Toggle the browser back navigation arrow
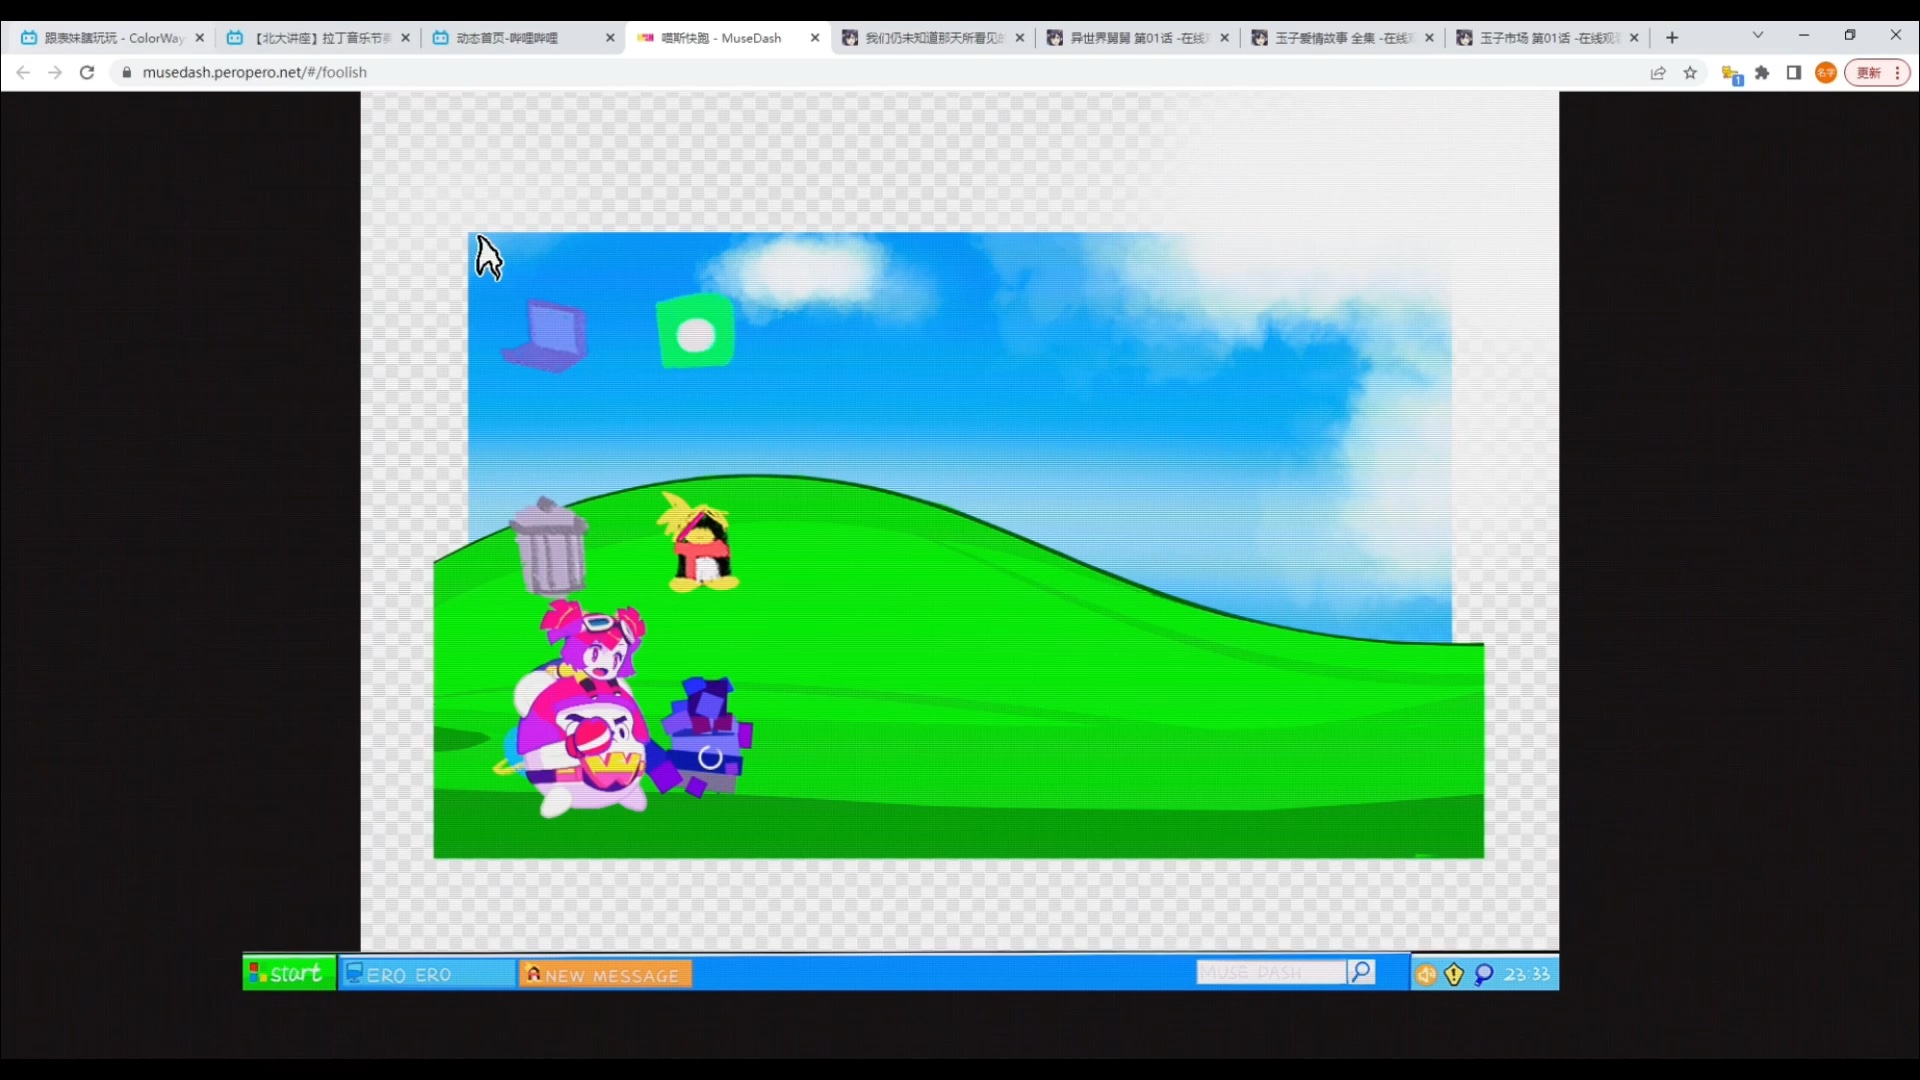The image size is (1920, 1080). tap(26, 73)
